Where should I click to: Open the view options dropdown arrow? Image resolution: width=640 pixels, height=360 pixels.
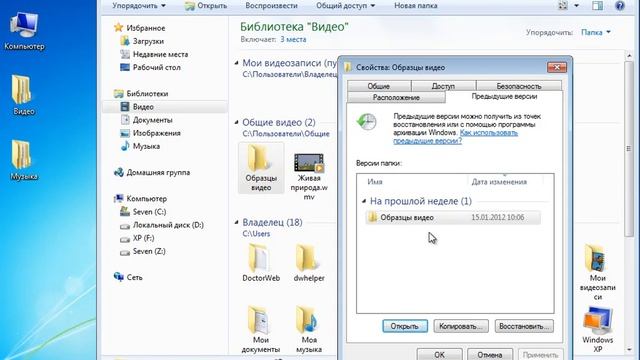576,6
